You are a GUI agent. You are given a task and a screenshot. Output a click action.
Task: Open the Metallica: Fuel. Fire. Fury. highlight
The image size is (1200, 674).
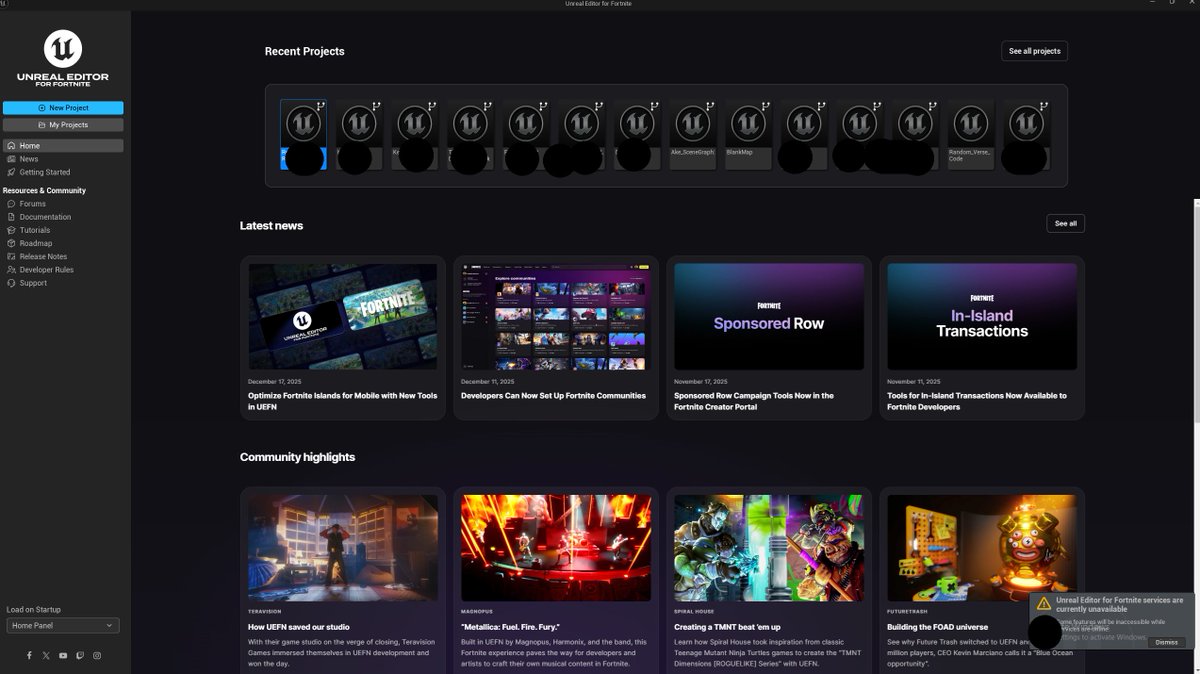pos(556,580)
